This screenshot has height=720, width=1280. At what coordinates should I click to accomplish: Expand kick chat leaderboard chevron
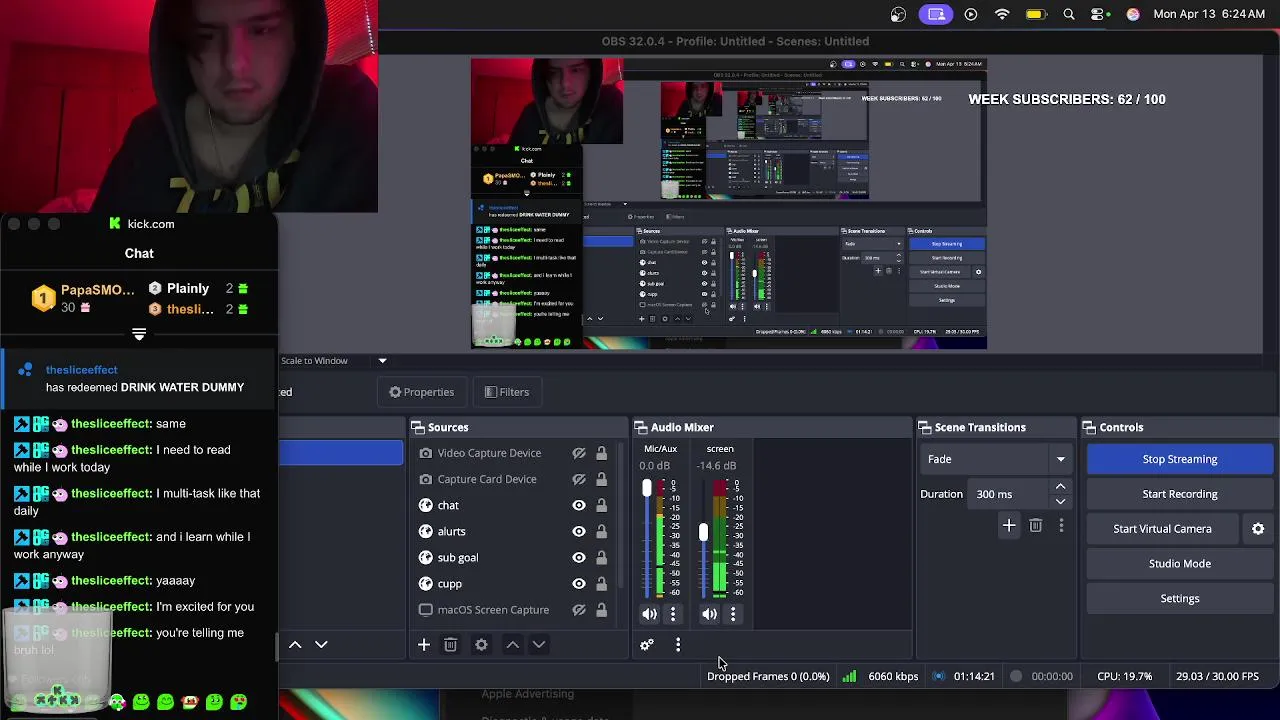pyautogui.click(x=139, y=335)
